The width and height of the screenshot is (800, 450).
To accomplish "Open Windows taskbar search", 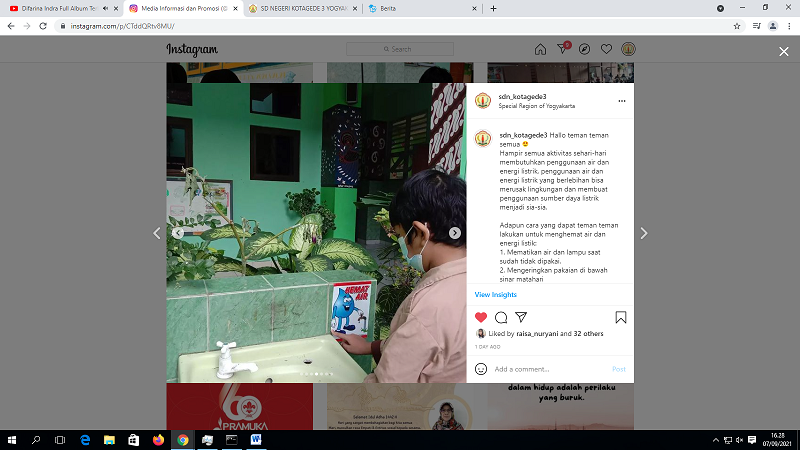I will 36,440.
